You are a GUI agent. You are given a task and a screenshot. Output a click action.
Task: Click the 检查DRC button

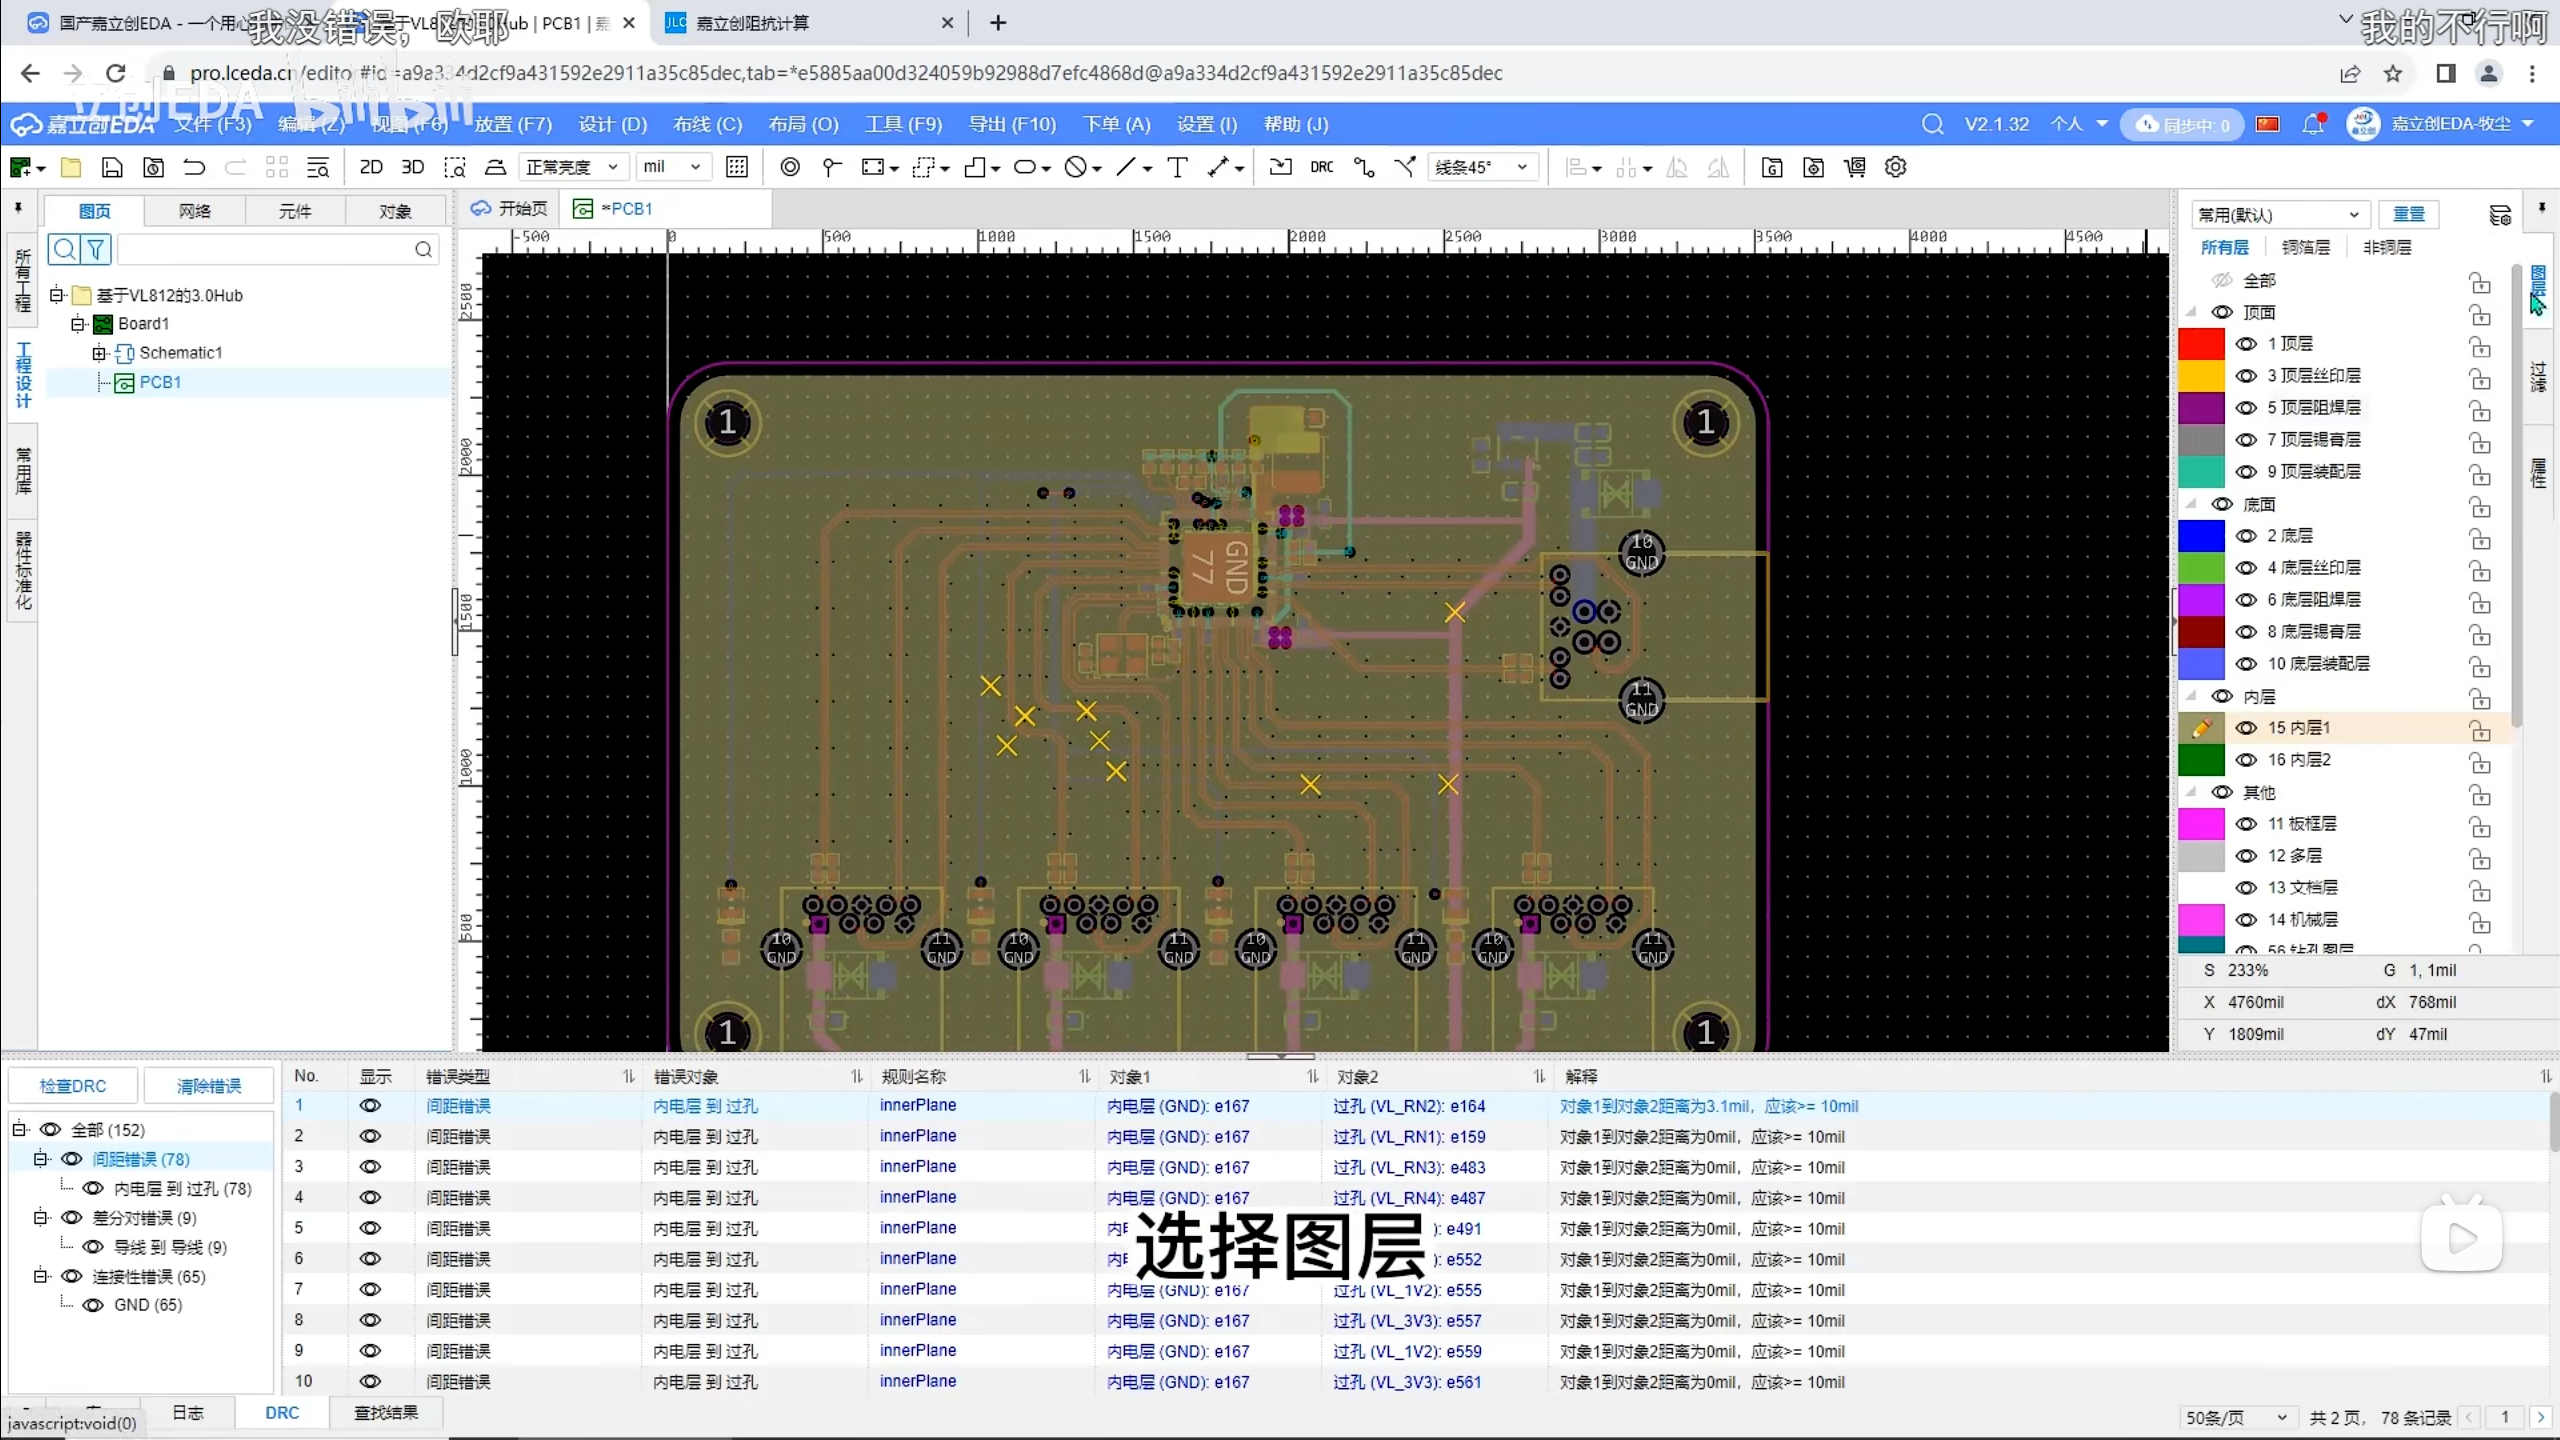click(73, 1086)
